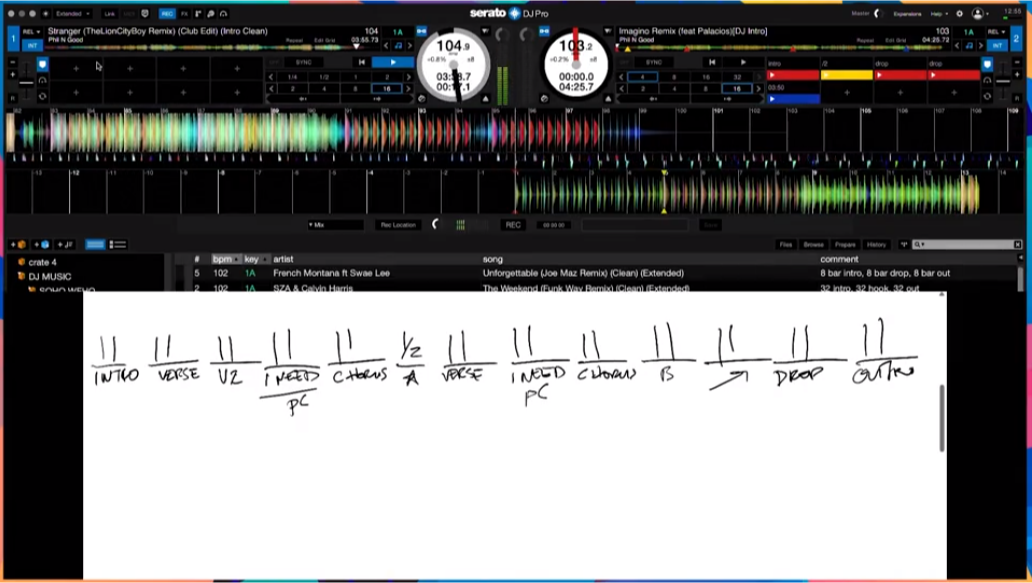Toggle the FX panel in top toolbar
The width and height of the screenshot is (1032, 583).
[x=184, y=13]
